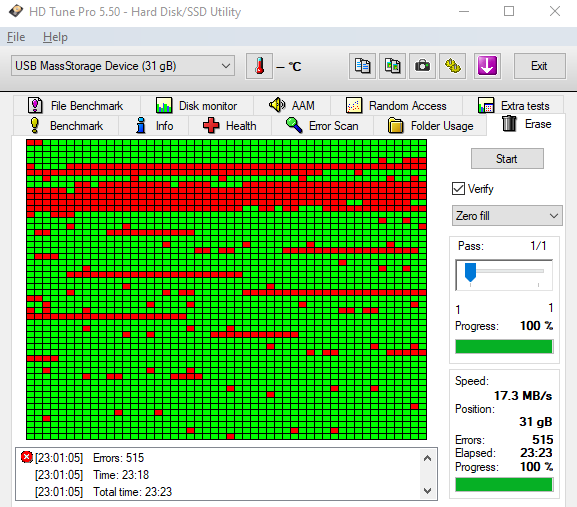Click the Elapsed 23:23 value

coord(536,453)
